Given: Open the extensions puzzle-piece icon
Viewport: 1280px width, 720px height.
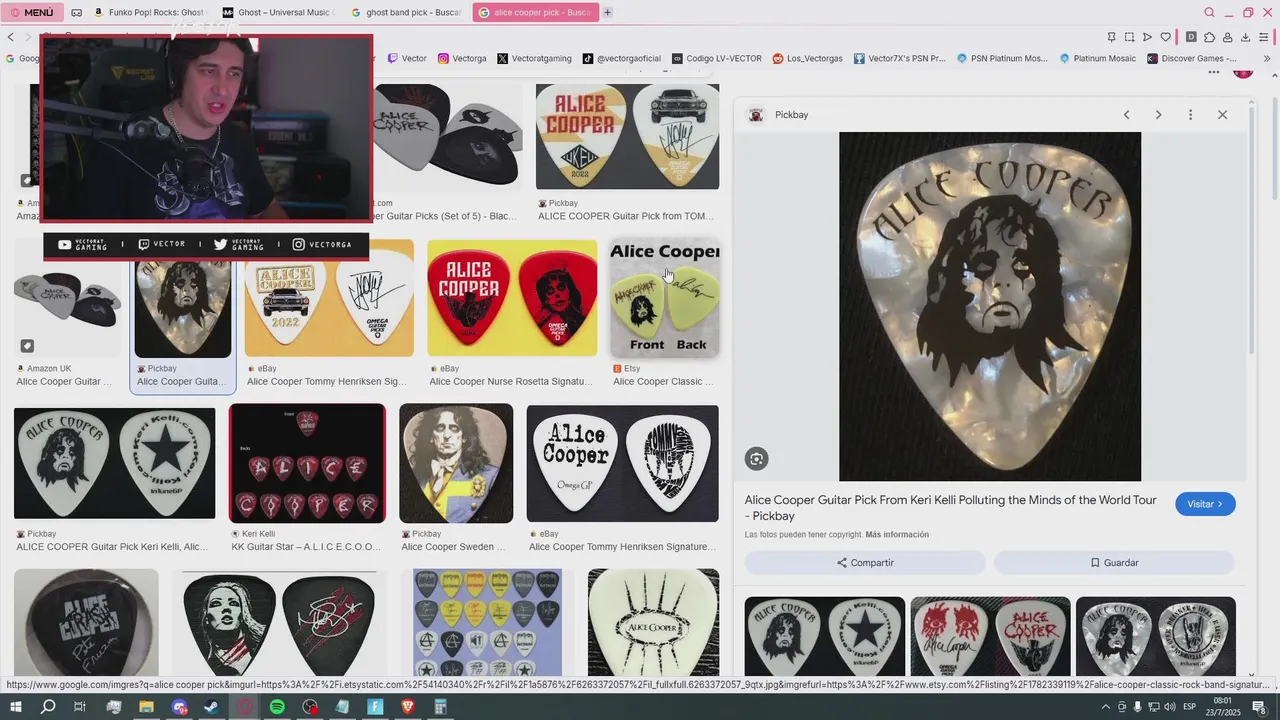Looking at the screenshot, I should [1209, 37].
